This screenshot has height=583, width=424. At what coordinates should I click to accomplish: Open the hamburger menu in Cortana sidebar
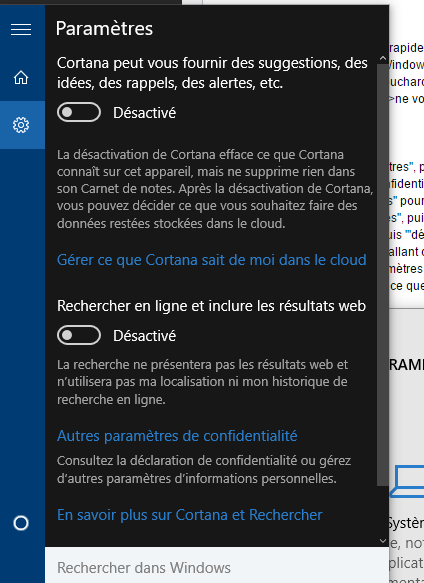click(21, 29)
